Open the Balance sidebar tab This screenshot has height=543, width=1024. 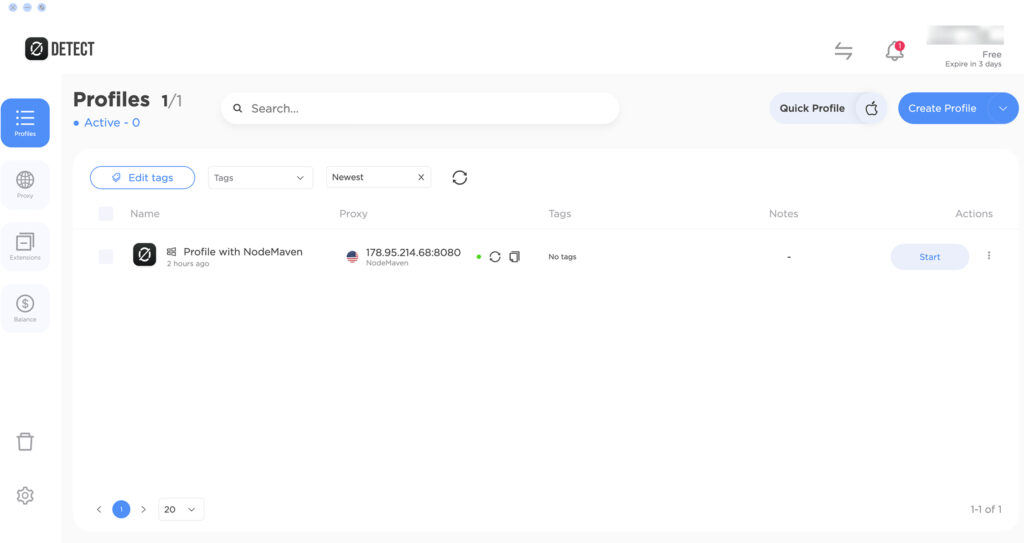[25, 307]
